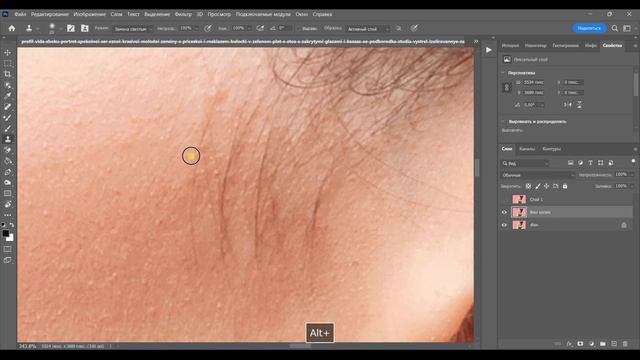Lock all padlock icon in Layers panel
This screenshot has width=640, height=360.
(565, 186)
